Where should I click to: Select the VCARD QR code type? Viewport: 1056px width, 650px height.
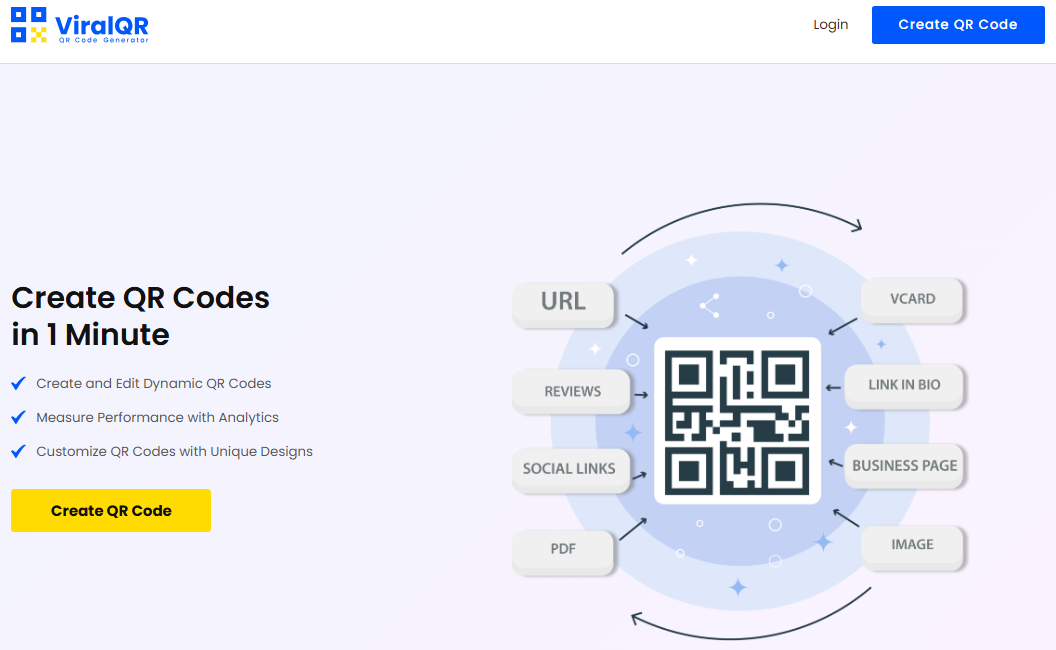tap(911, 299)
